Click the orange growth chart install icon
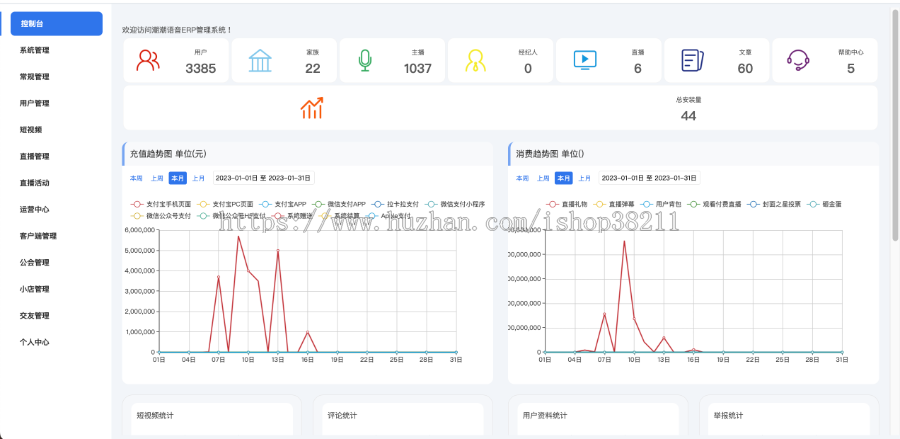Viewport: 900px width, 439px height. (312, 108)
